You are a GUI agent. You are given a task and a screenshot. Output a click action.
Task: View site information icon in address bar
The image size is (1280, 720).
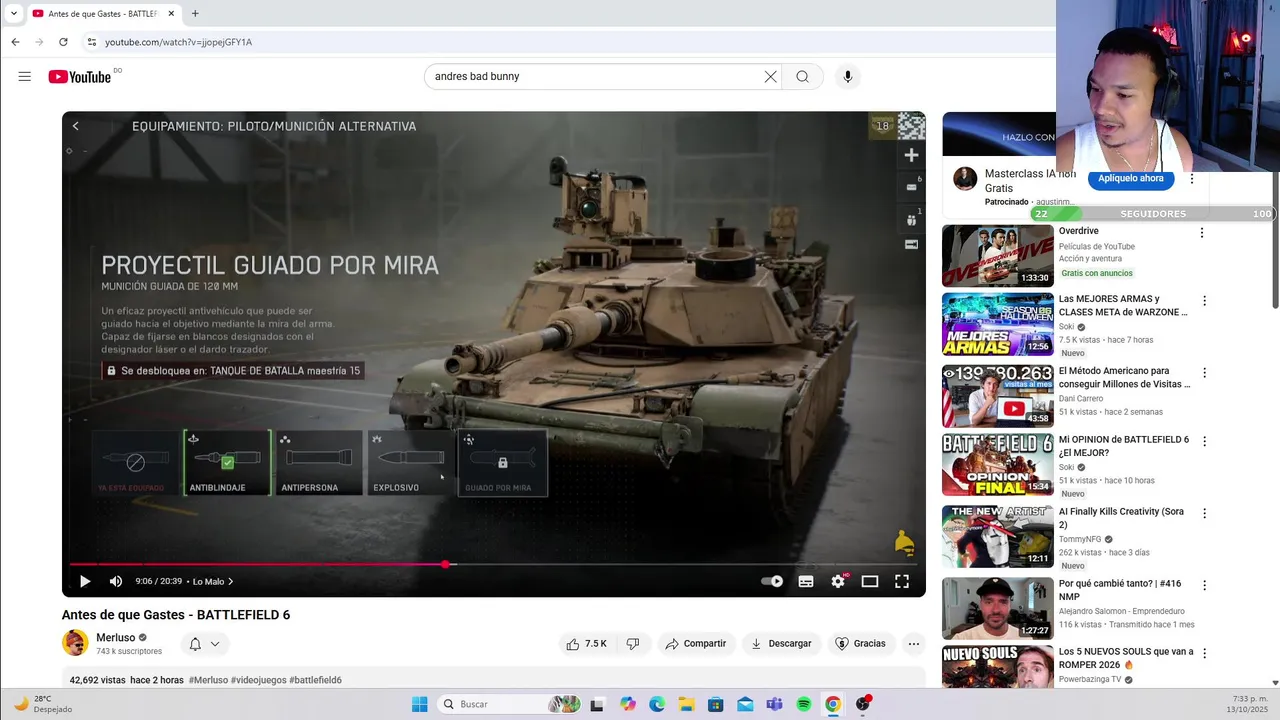click(x=91, y=42)
